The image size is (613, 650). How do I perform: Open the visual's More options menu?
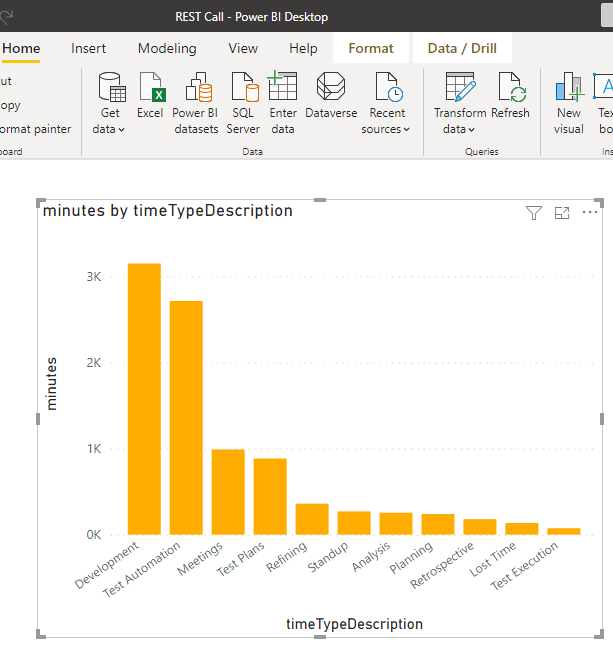tap(590, 213)
